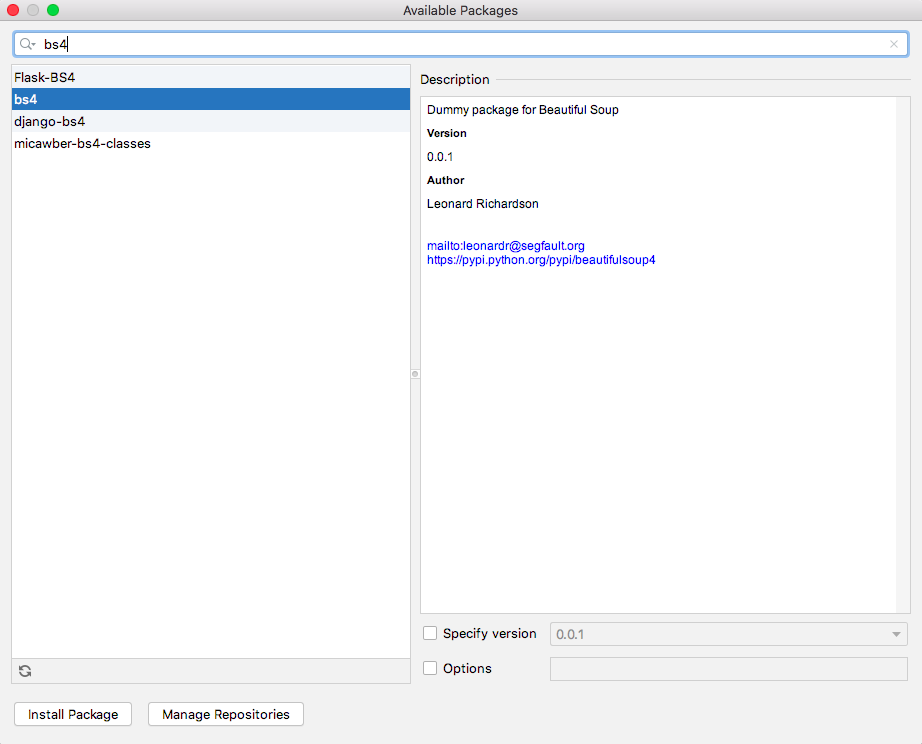Focus the bs4 search input field

point(461,44)
